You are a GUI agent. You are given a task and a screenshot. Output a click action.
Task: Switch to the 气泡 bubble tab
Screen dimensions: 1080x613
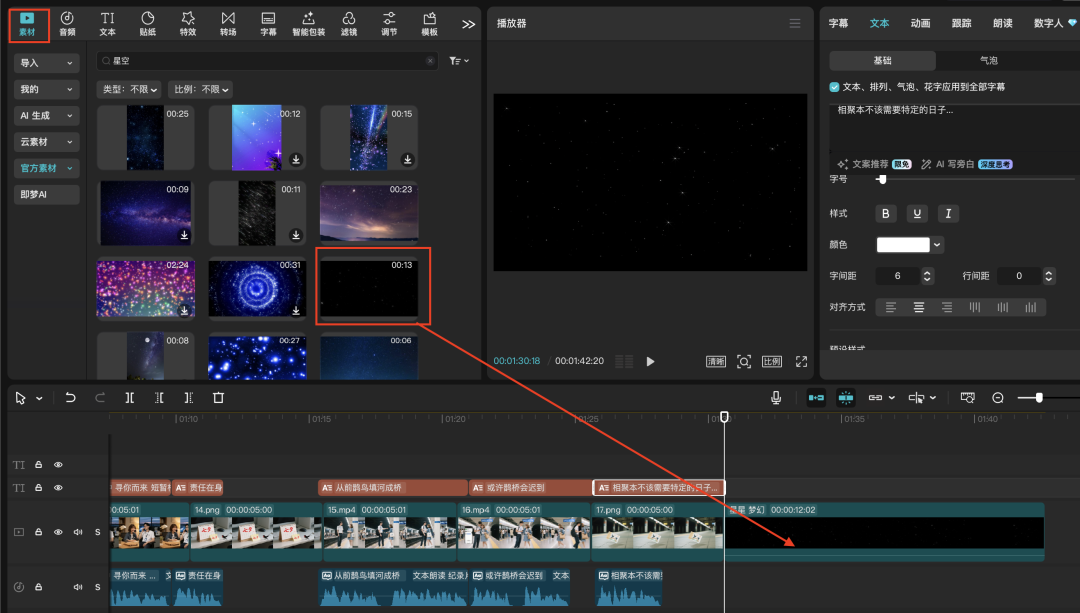coord(988,60)
